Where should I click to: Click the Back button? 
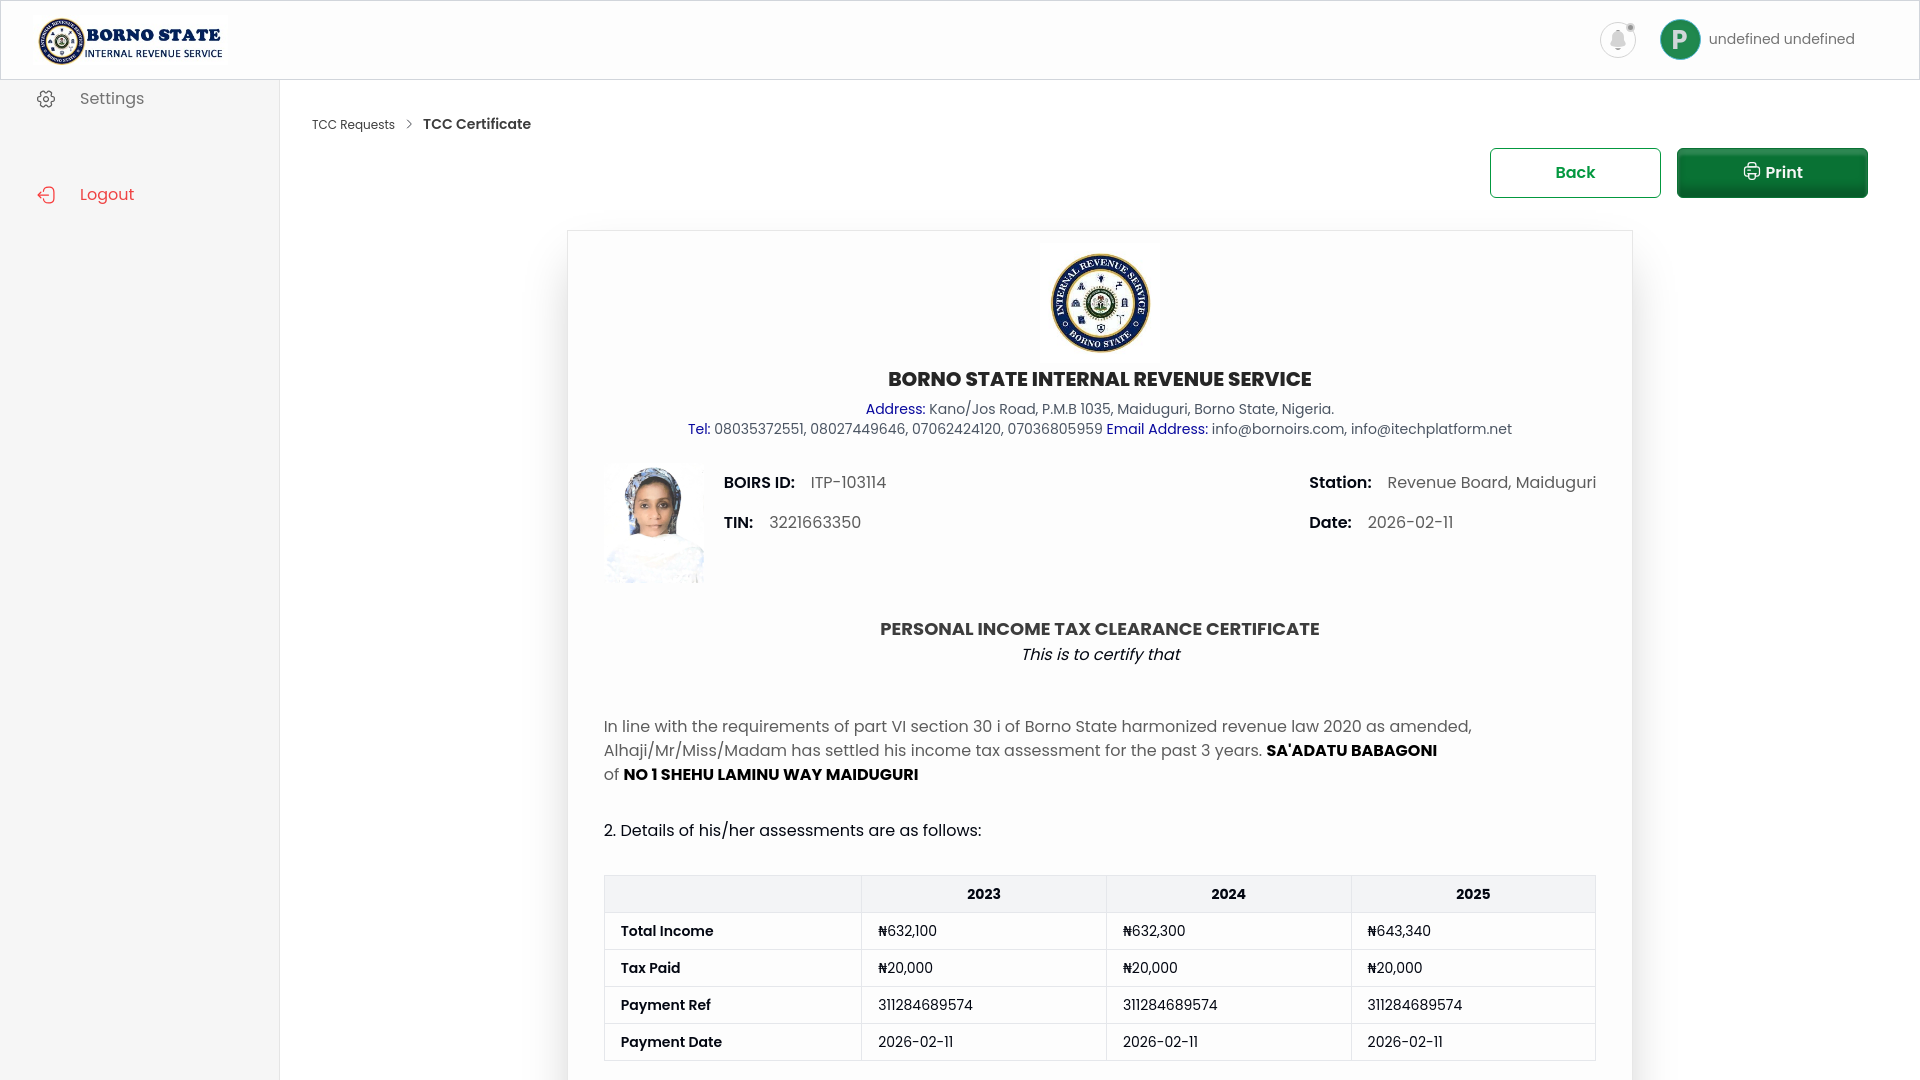point(1575,173)
